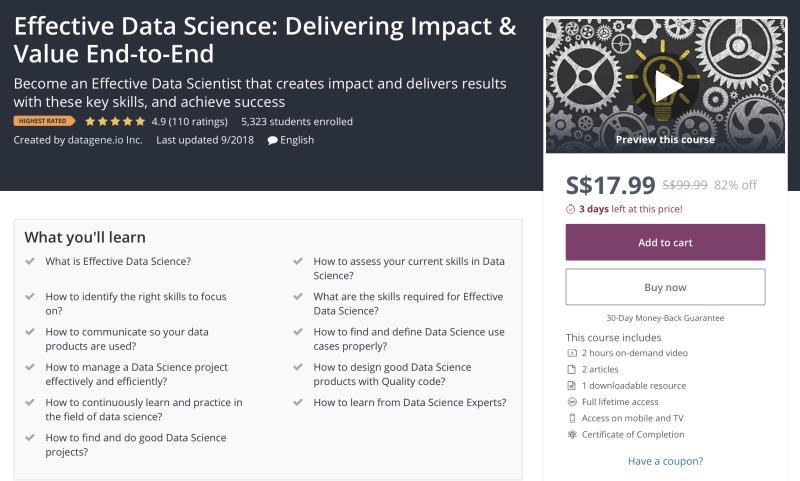Click checkmark beside What is Effective Data Science

(30, 261)
